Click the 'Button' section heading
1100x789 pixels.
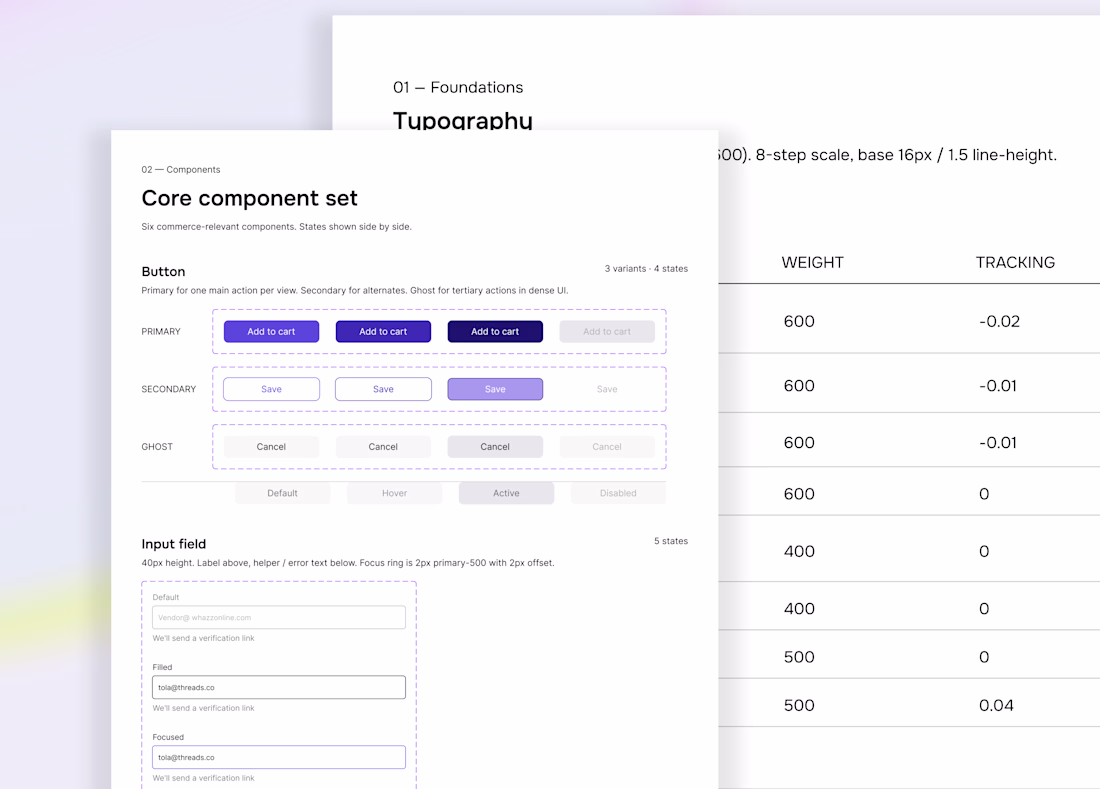163,271
